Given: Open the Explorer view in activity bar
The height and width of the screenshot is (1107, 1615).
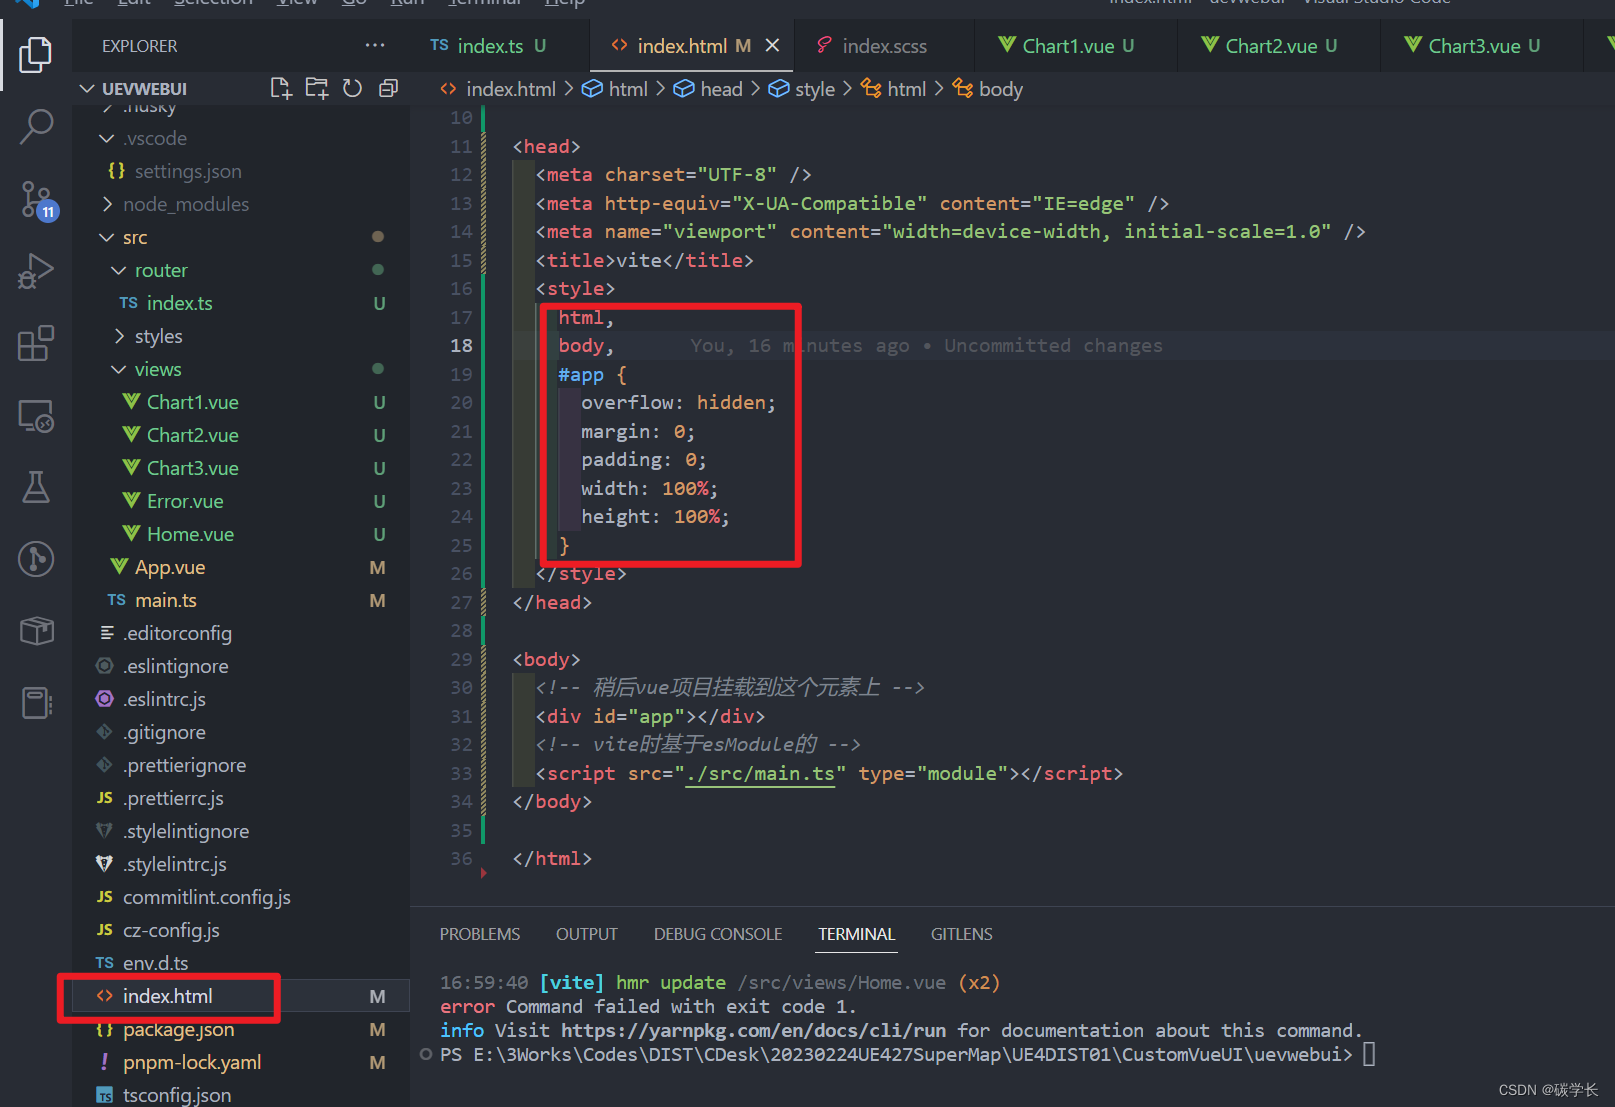Looking at the screenshot, I should (36, 54).
